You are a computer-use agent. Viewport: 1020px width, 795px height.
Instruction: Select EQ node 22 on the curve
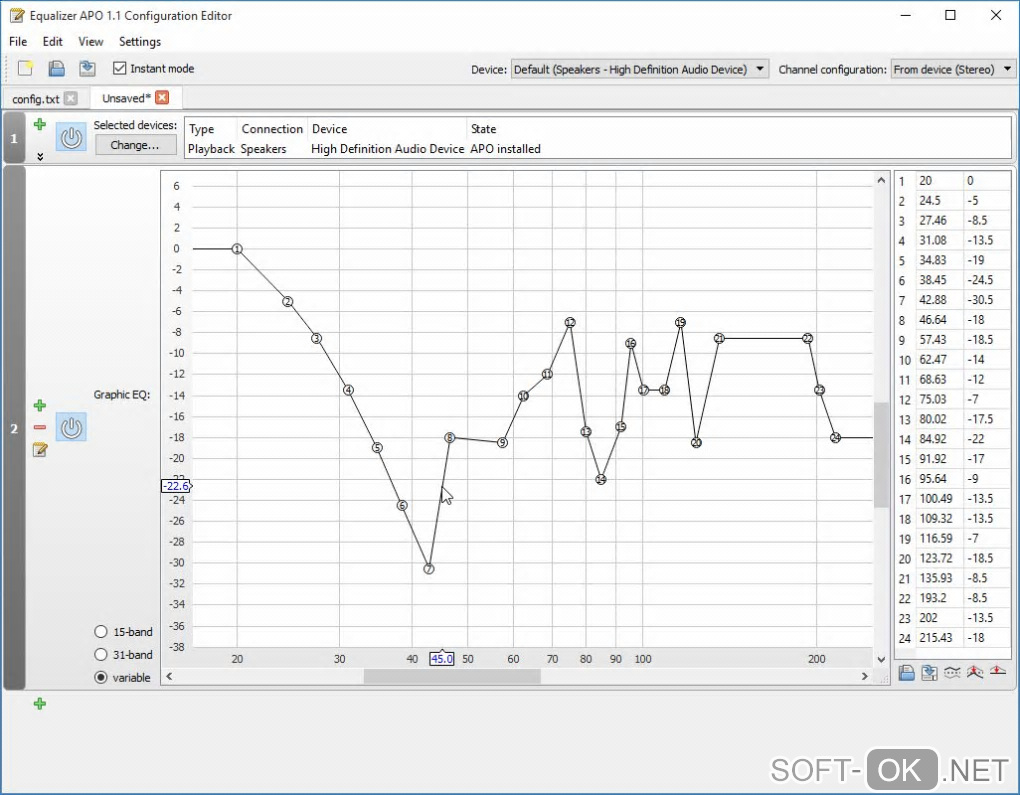(x=808, y=338)
